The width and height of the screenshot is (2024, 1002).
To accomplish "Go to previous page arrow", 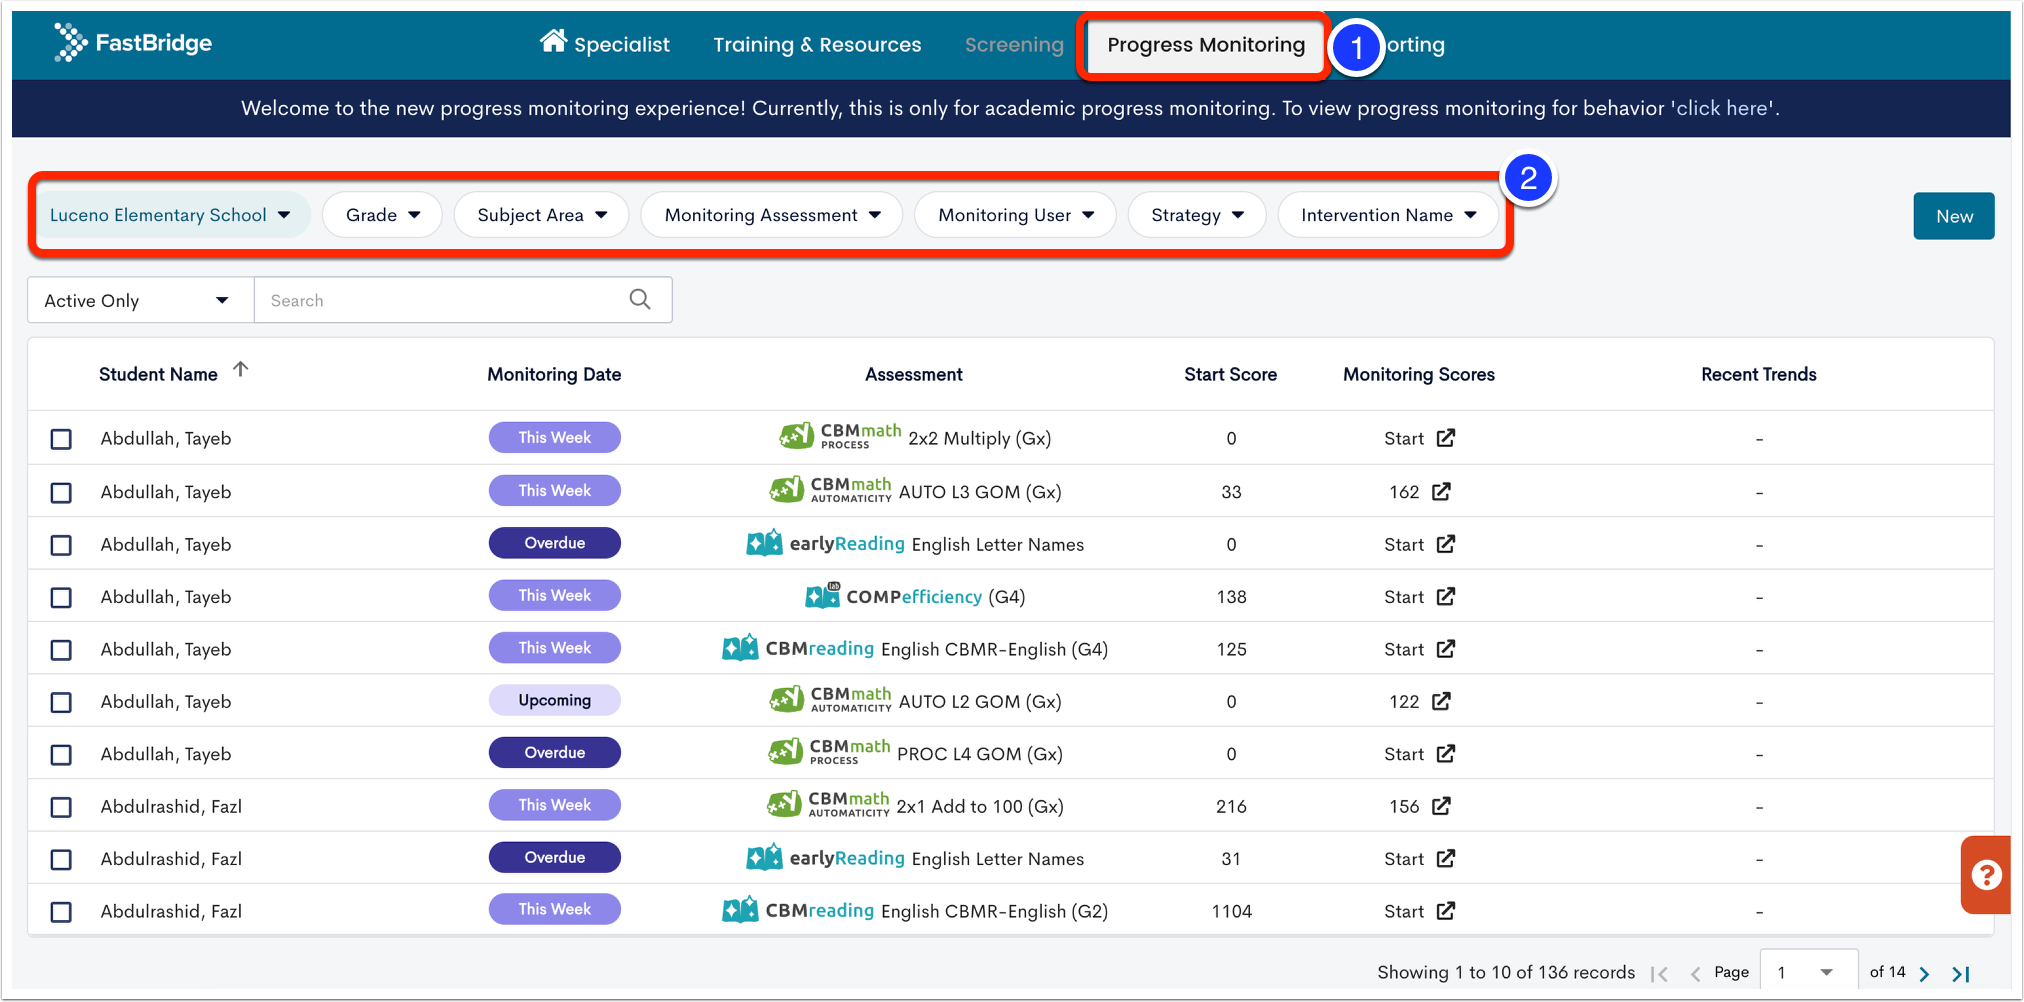I will [x=1695, y=973].
